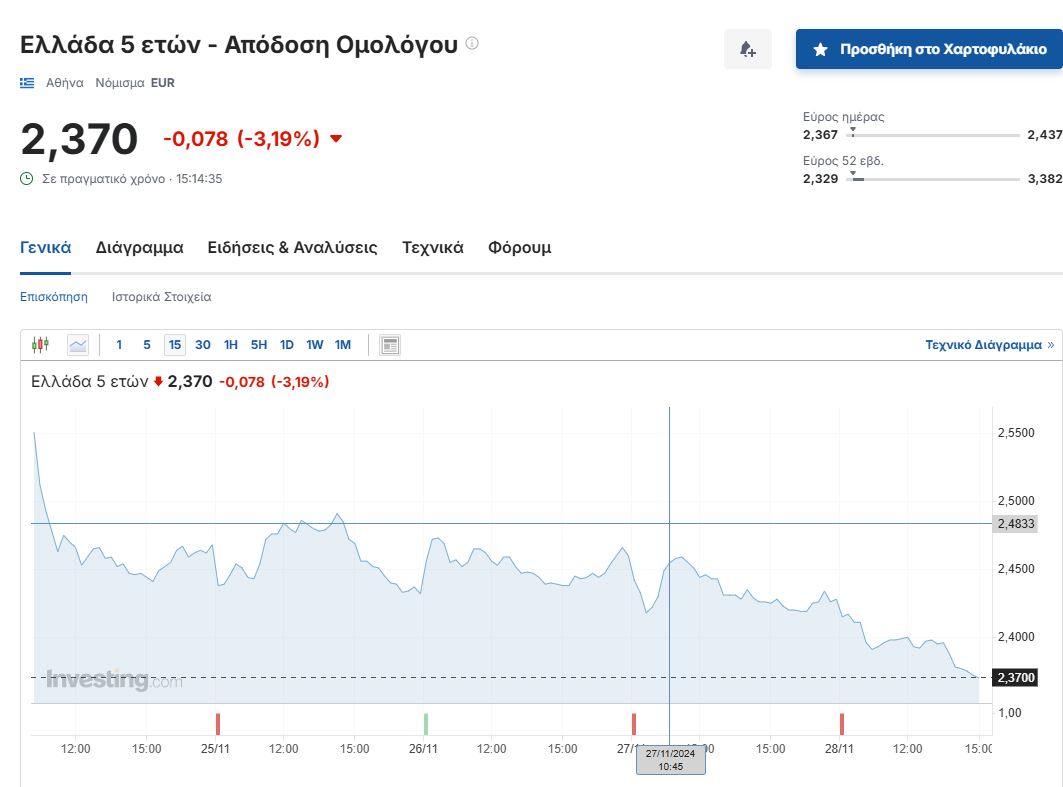This screenshot has width=1063, height=787.
Task: Select the 30-minute chart interval
Action: [203, 345]
